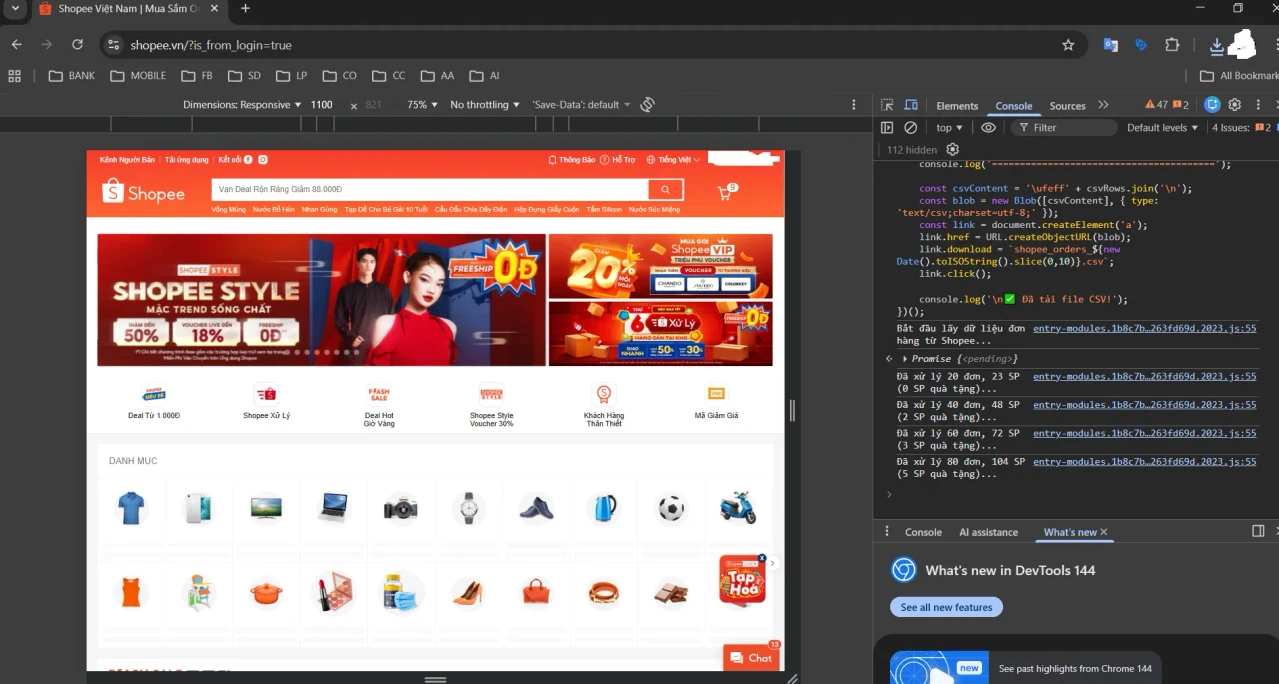Open Instagram link in Shopee header
This screenshot has height=684, width=1279.
263,160
